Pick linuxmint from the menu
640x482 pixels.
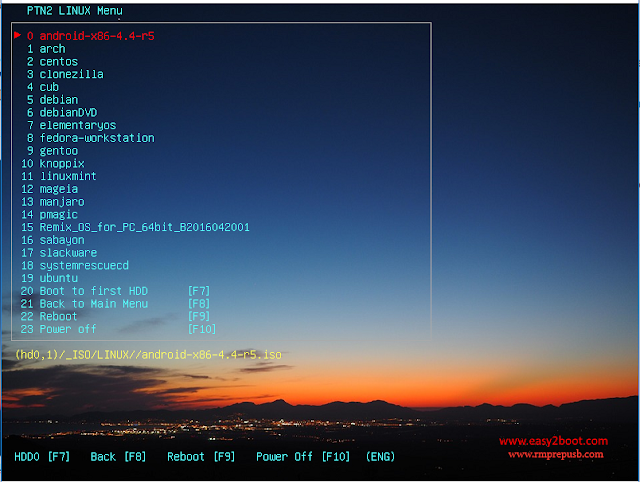point(59,176)
